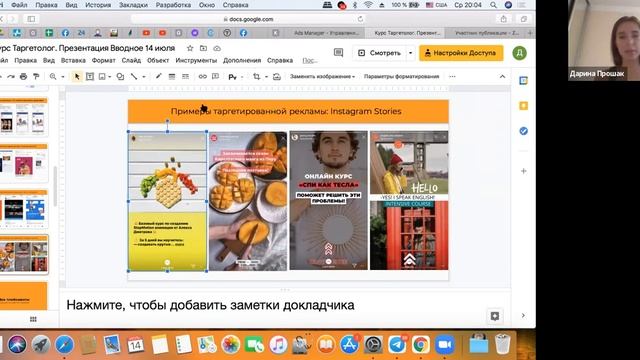Viewport: 640px width, 360px height.
Task: Expand the crop mask dropdown arrow
Action: pyautogui.click(x=267, y=76)
